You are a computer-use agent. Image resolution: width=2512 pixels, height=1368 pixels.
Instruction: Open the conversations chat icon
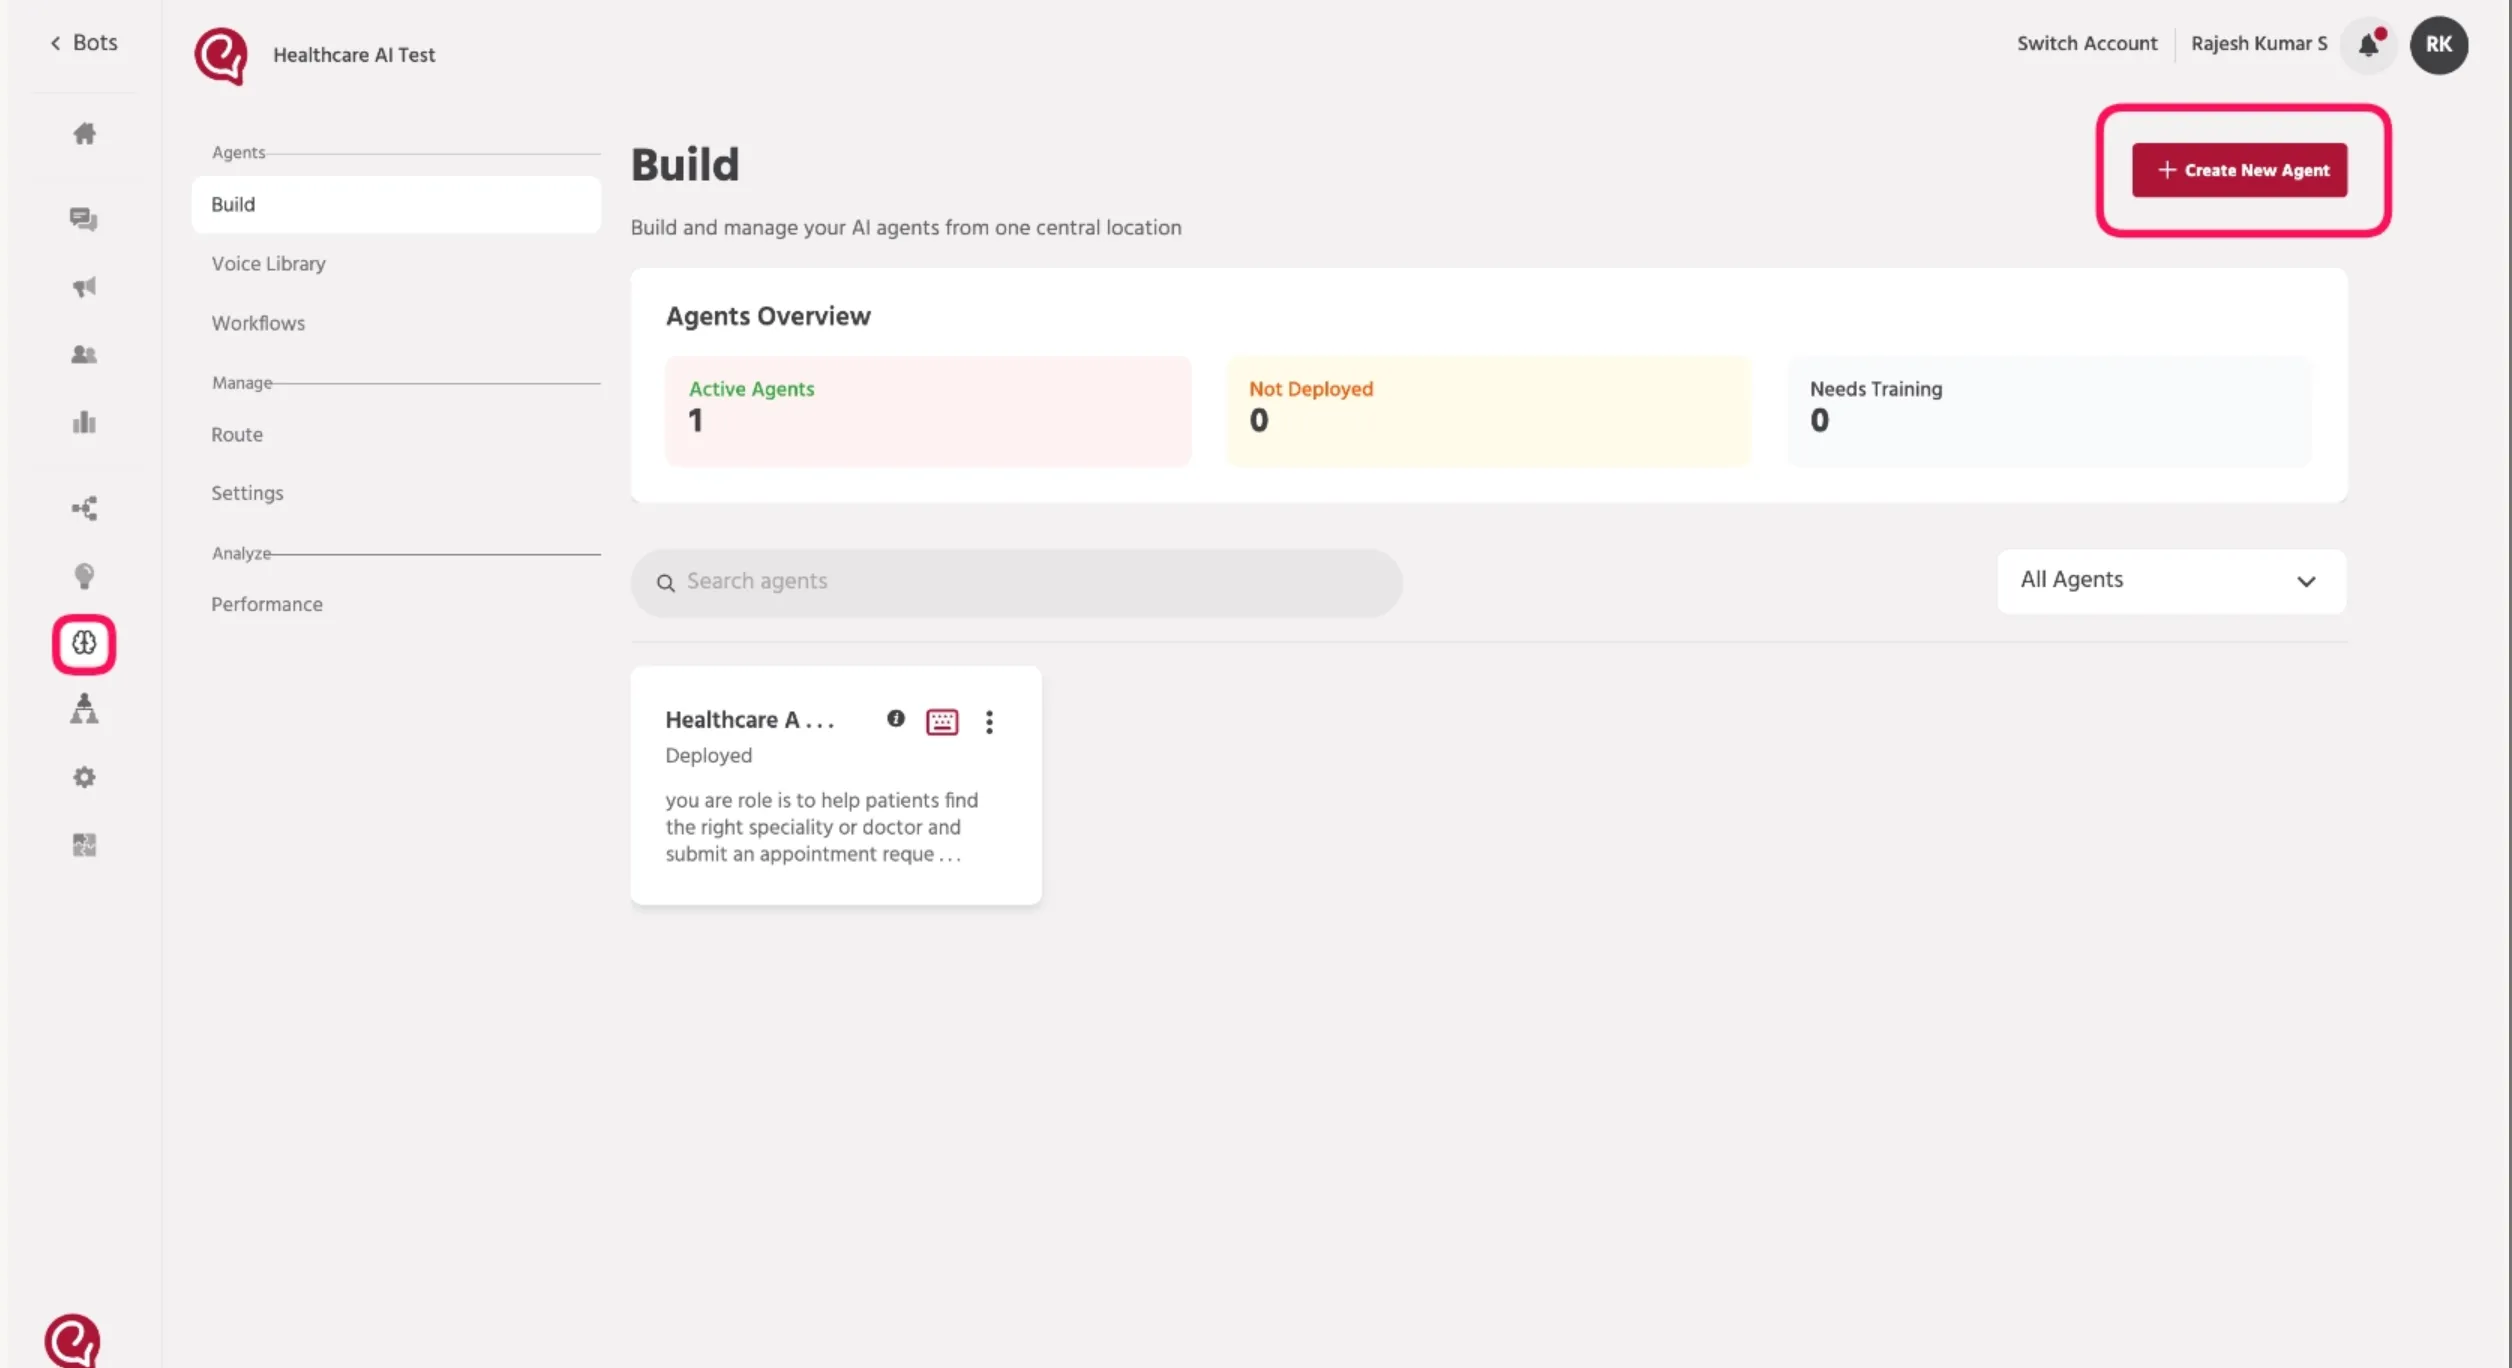[x=84, y=219]
